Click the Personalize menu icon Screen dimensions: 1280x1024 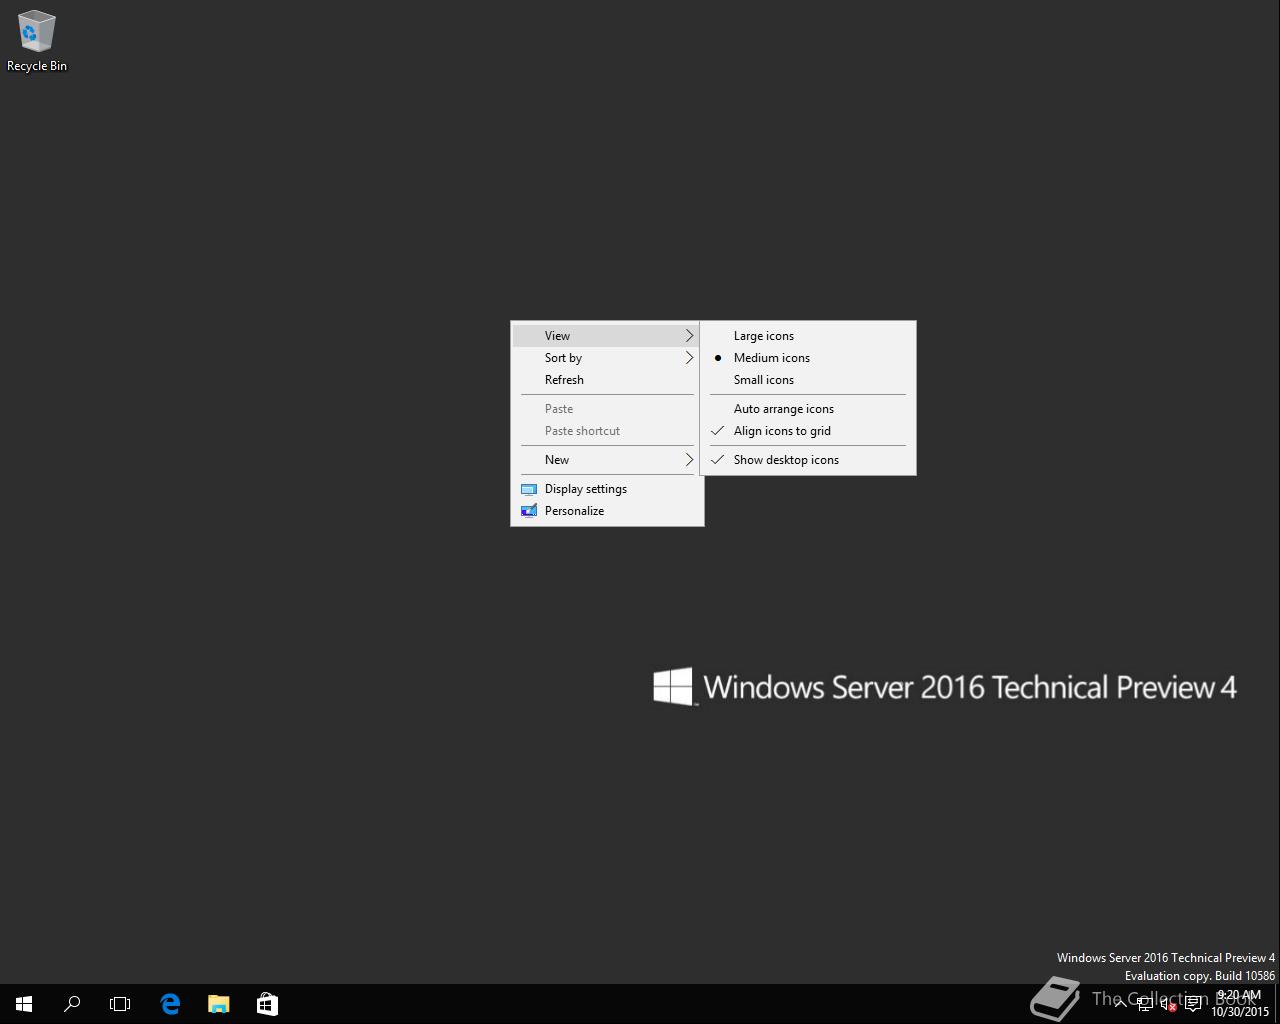pos(529,511)
